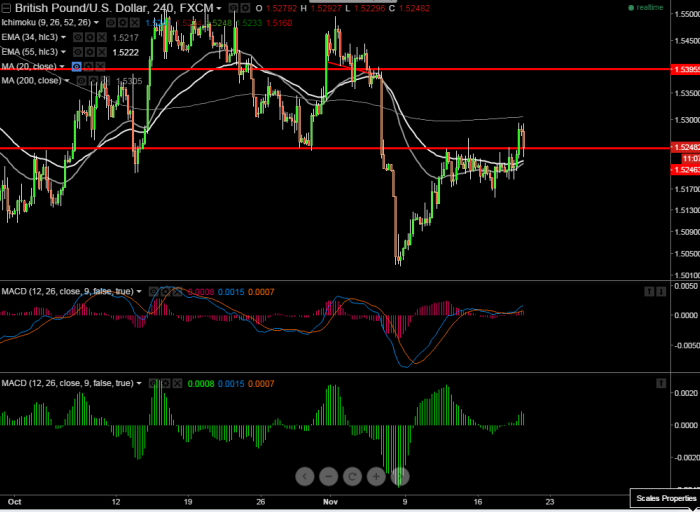The height and width of the screenshot is (512, 700).
Task: Toggle visibility of main GBP/USD series
Action: [x=233, y=8]
